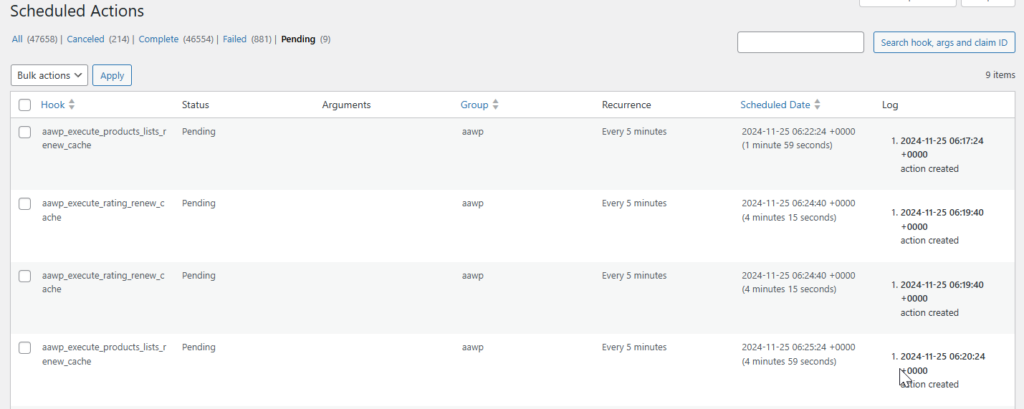Viewport: 1024px width, 409px height.
Task: Open the Bulk actions dropdown
Action: tap(49, 75)
